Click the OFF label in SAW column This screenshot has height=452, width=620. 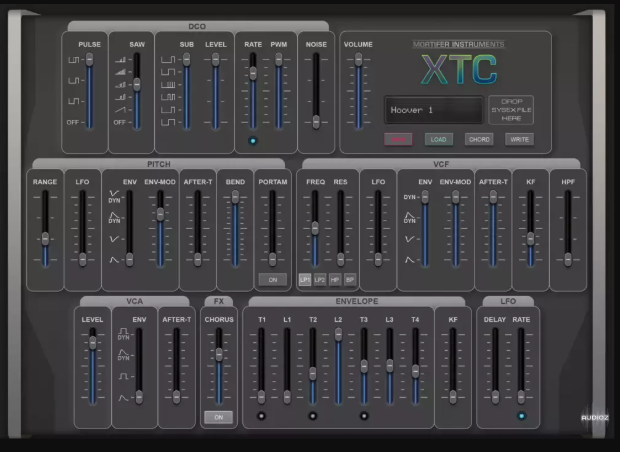point(120,122)
